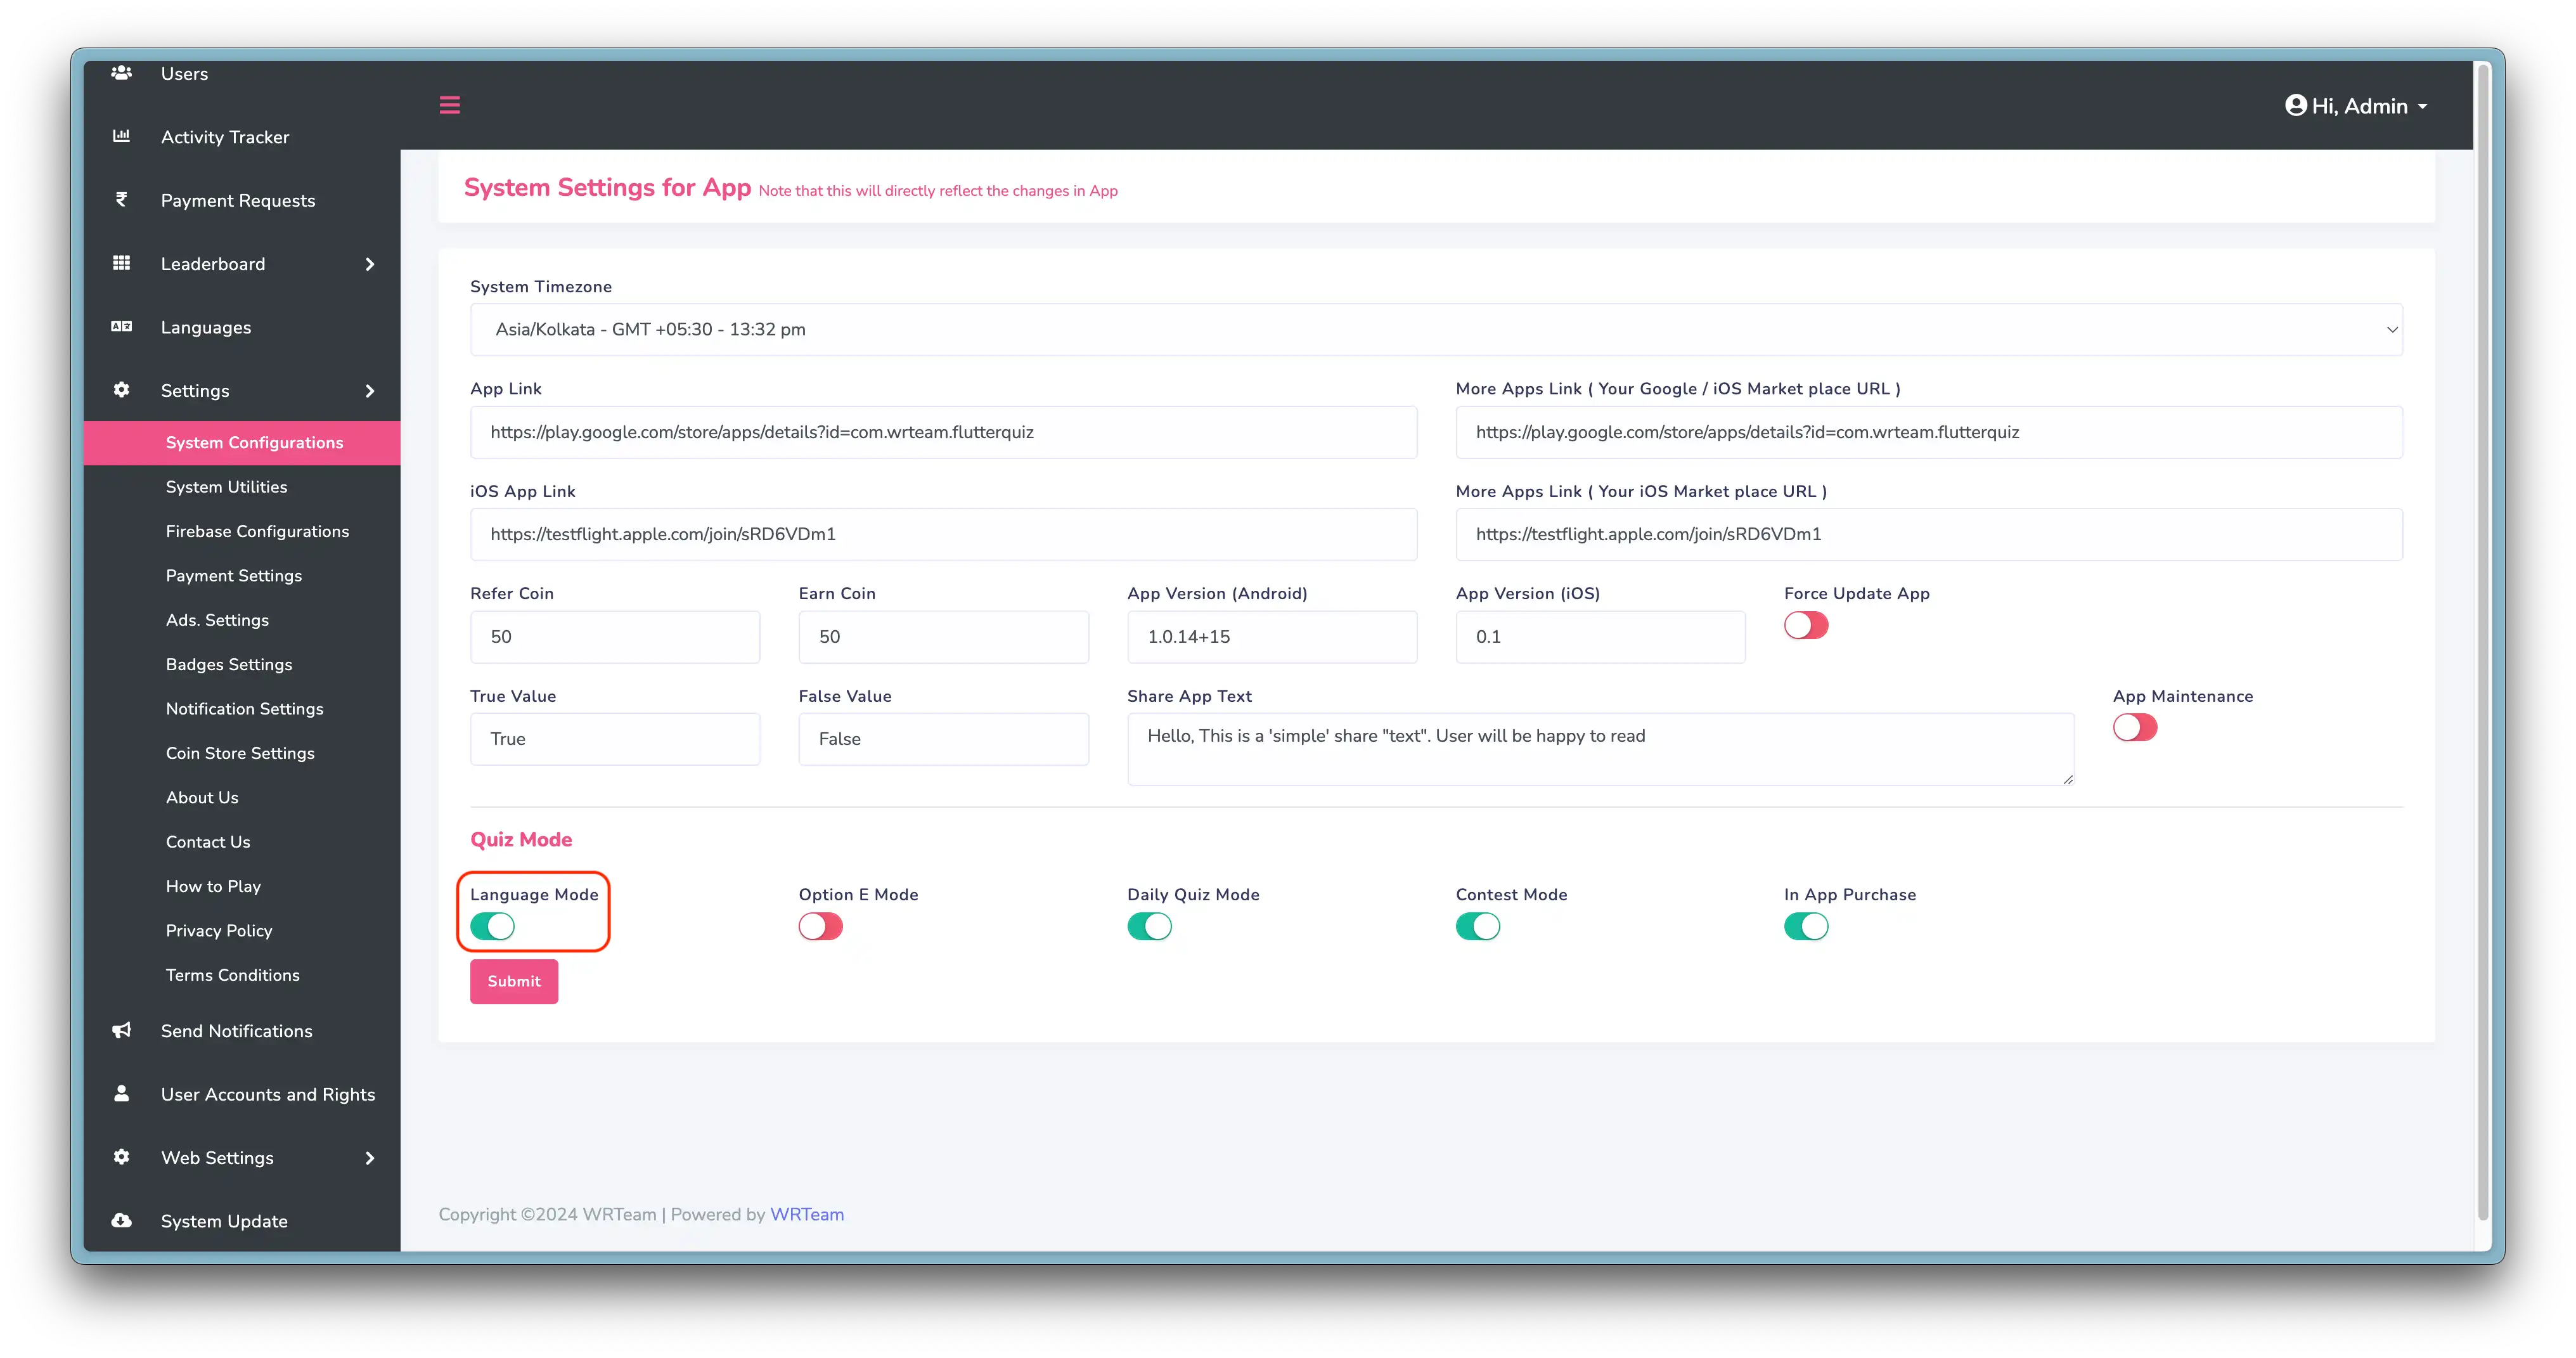
Task: Enable the Option E Mode toggle
Action: tap(820, 926)
